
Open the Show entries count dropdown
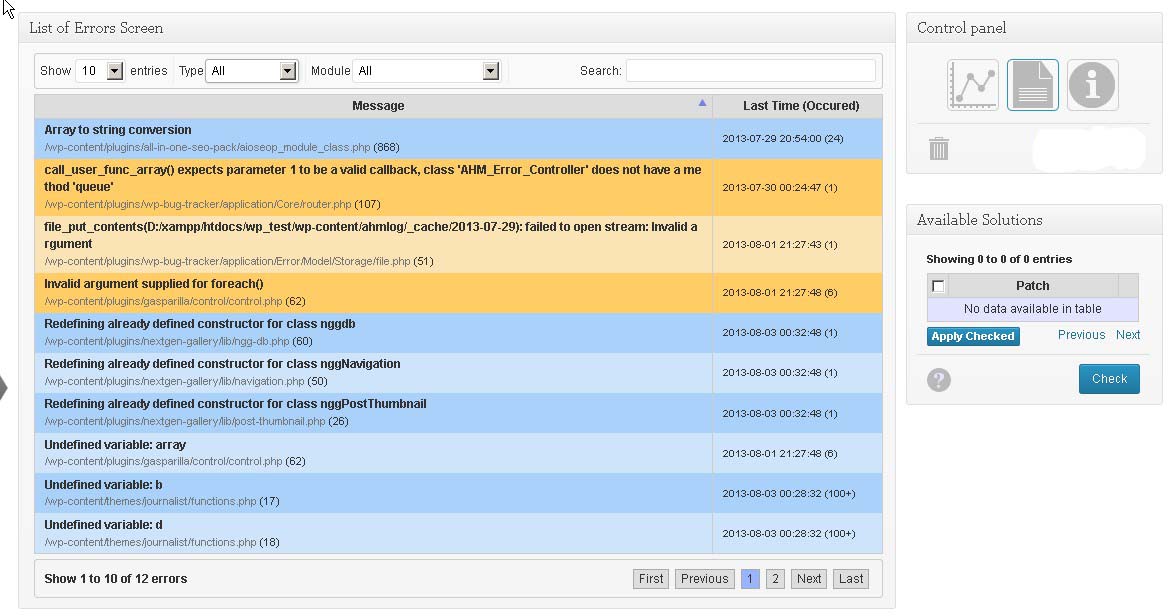(x=99, y=71)
